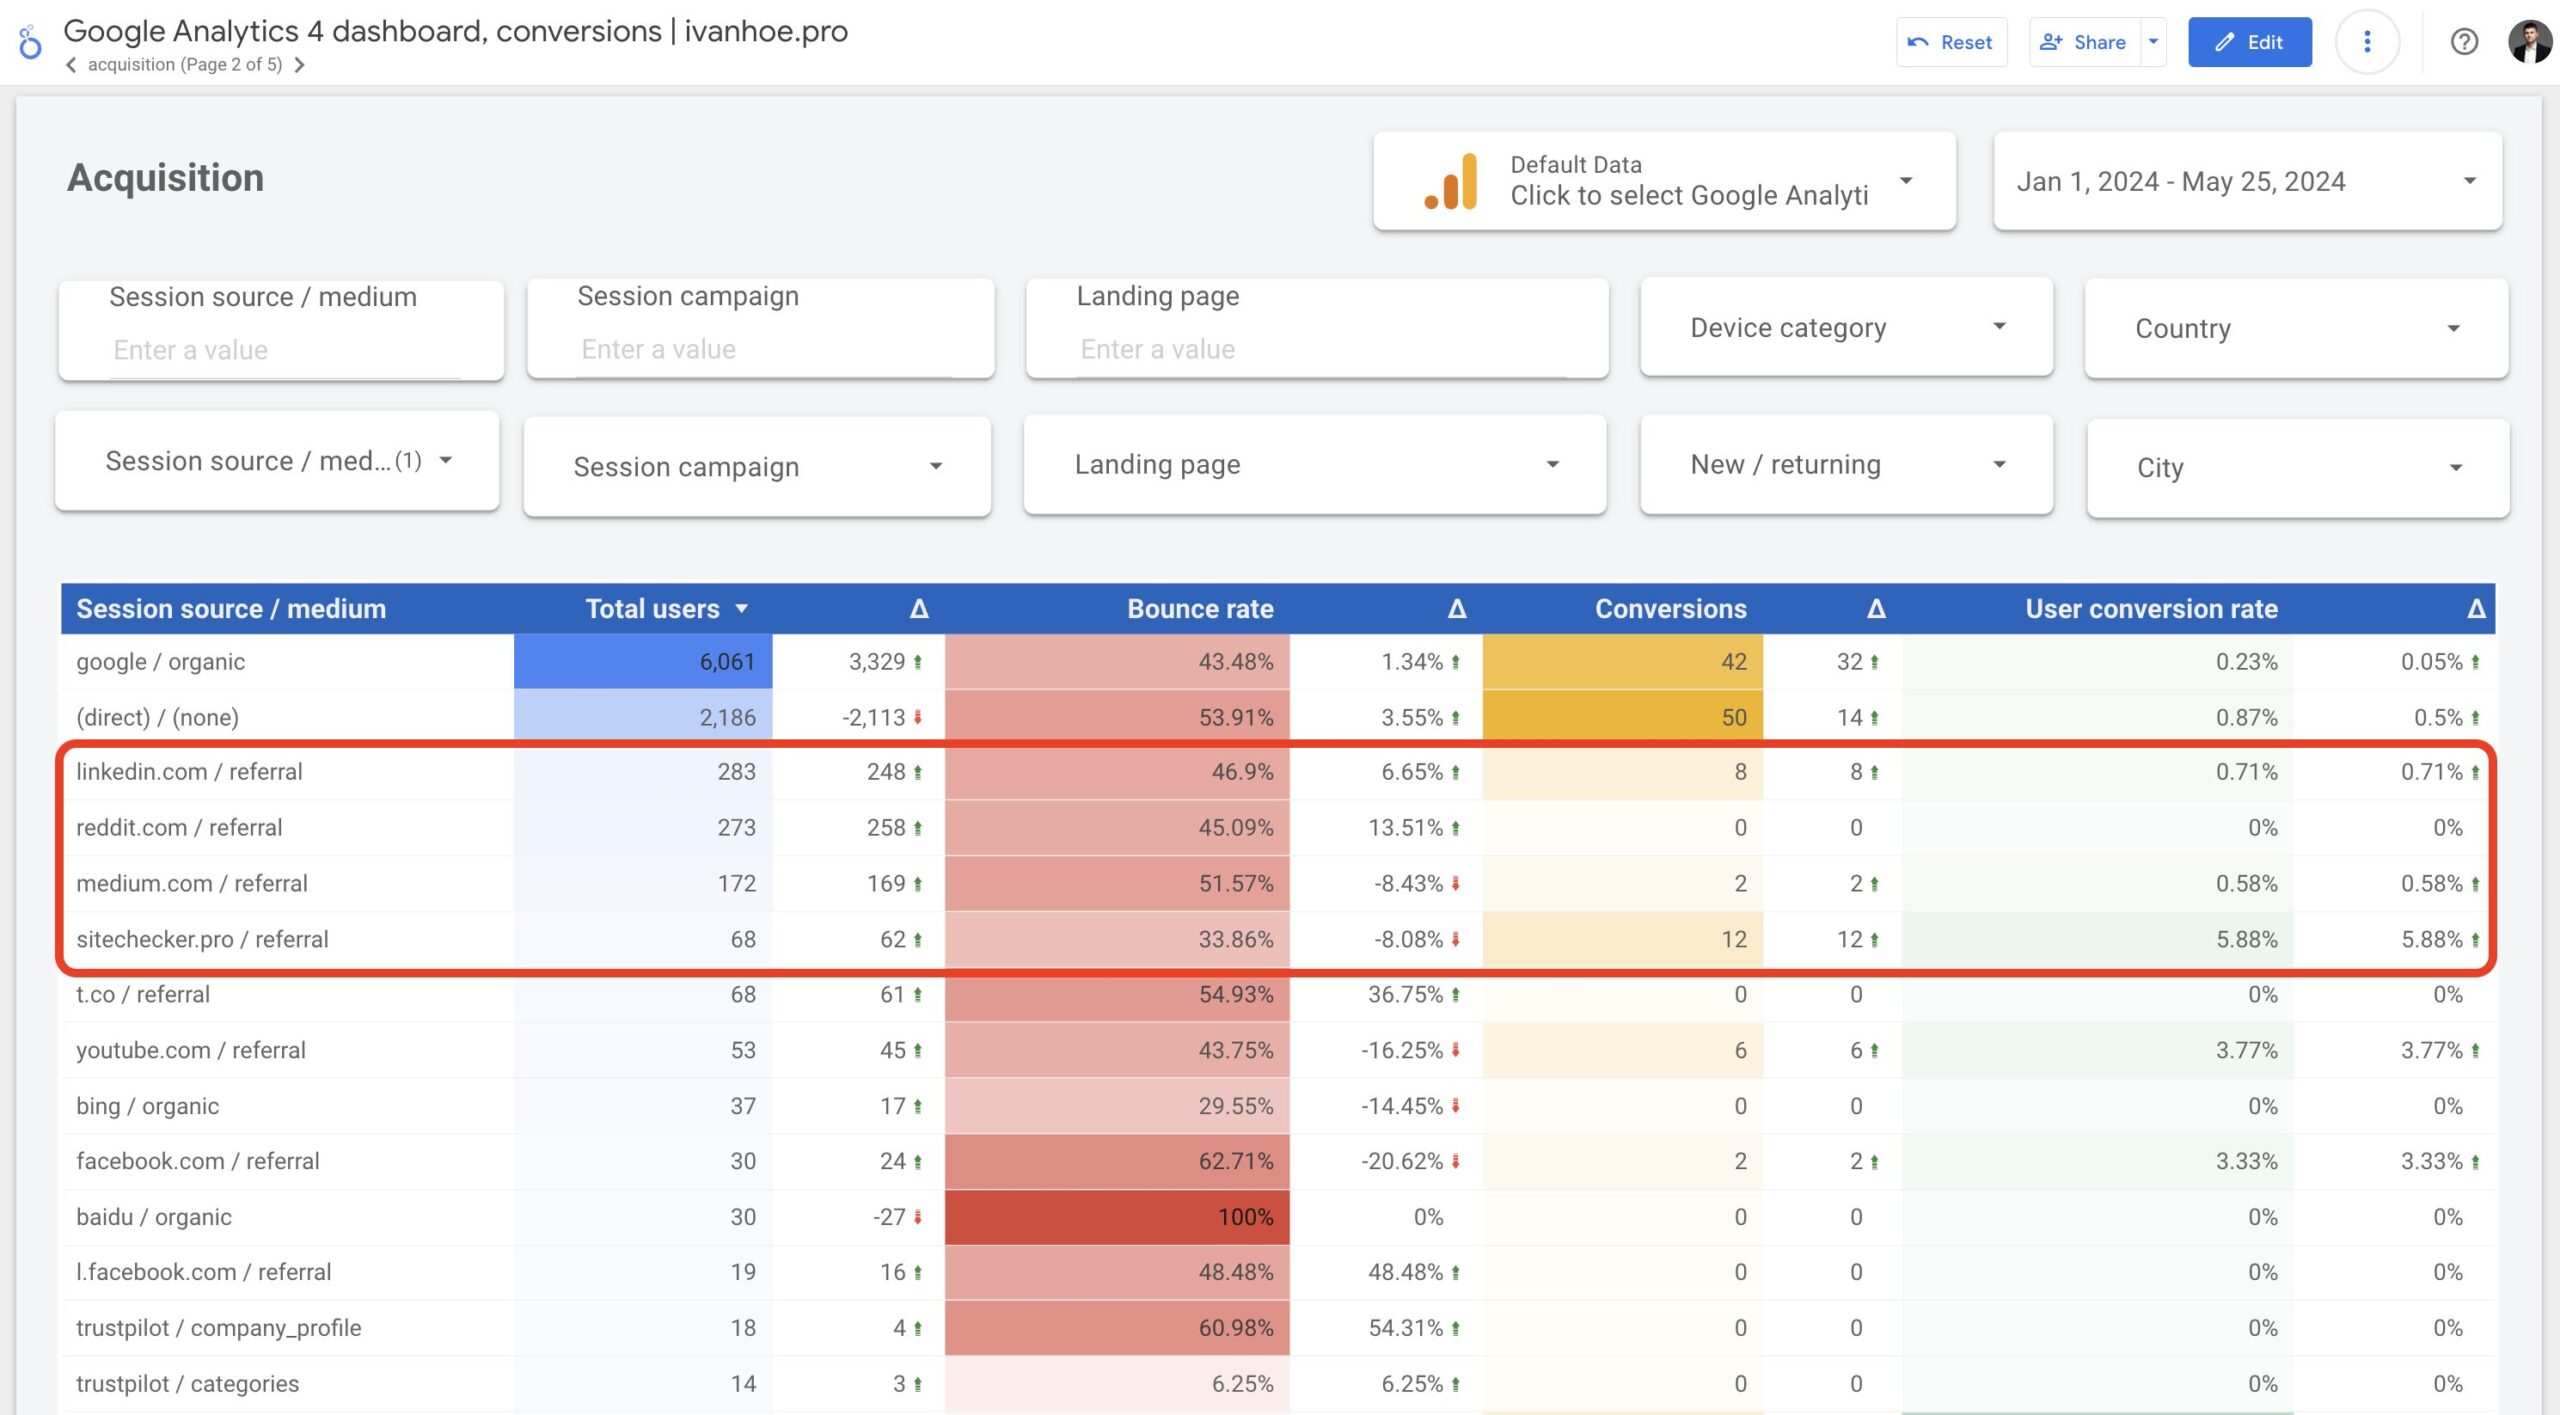Select the bing / organic row
This screenshot has width=2560, height=1415.
1277,1107
